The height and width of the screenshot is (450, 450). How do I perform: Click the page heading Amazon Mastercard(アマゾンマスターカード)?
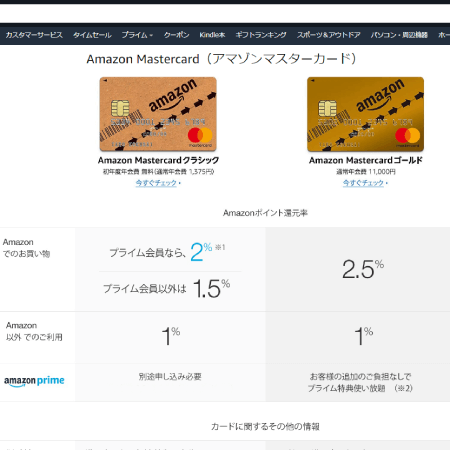tap(221, 59)
